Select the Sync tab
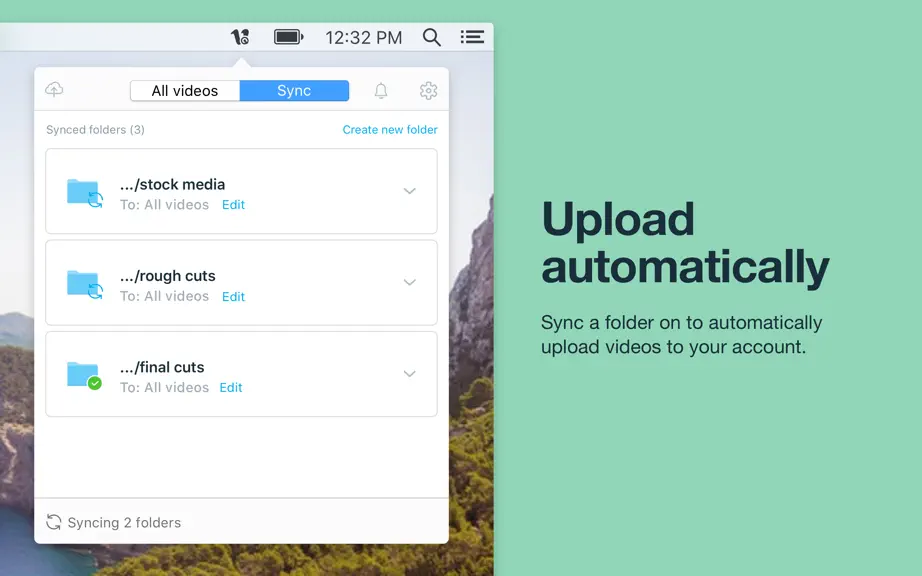This screenshot has width=922, height=576. [x=294, y=91]
